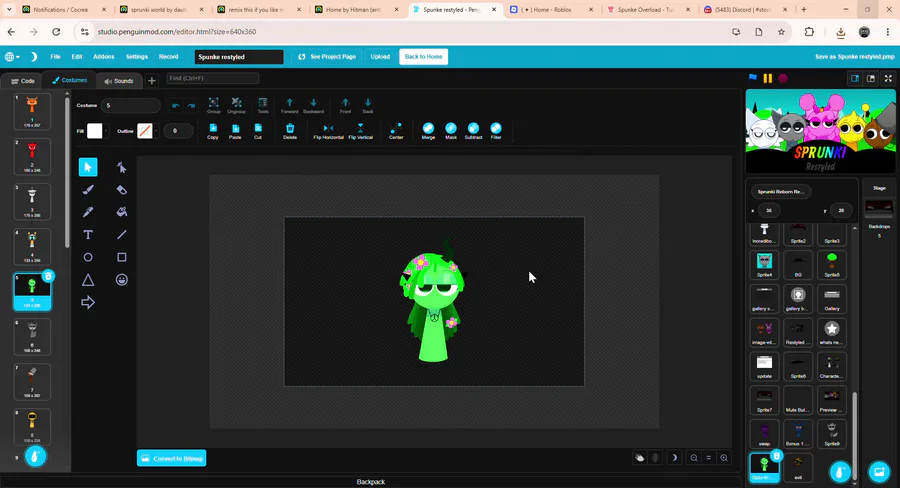
Task: Flip the selection Horizontal
Action: pyautogui.click(x=328, y=131)
